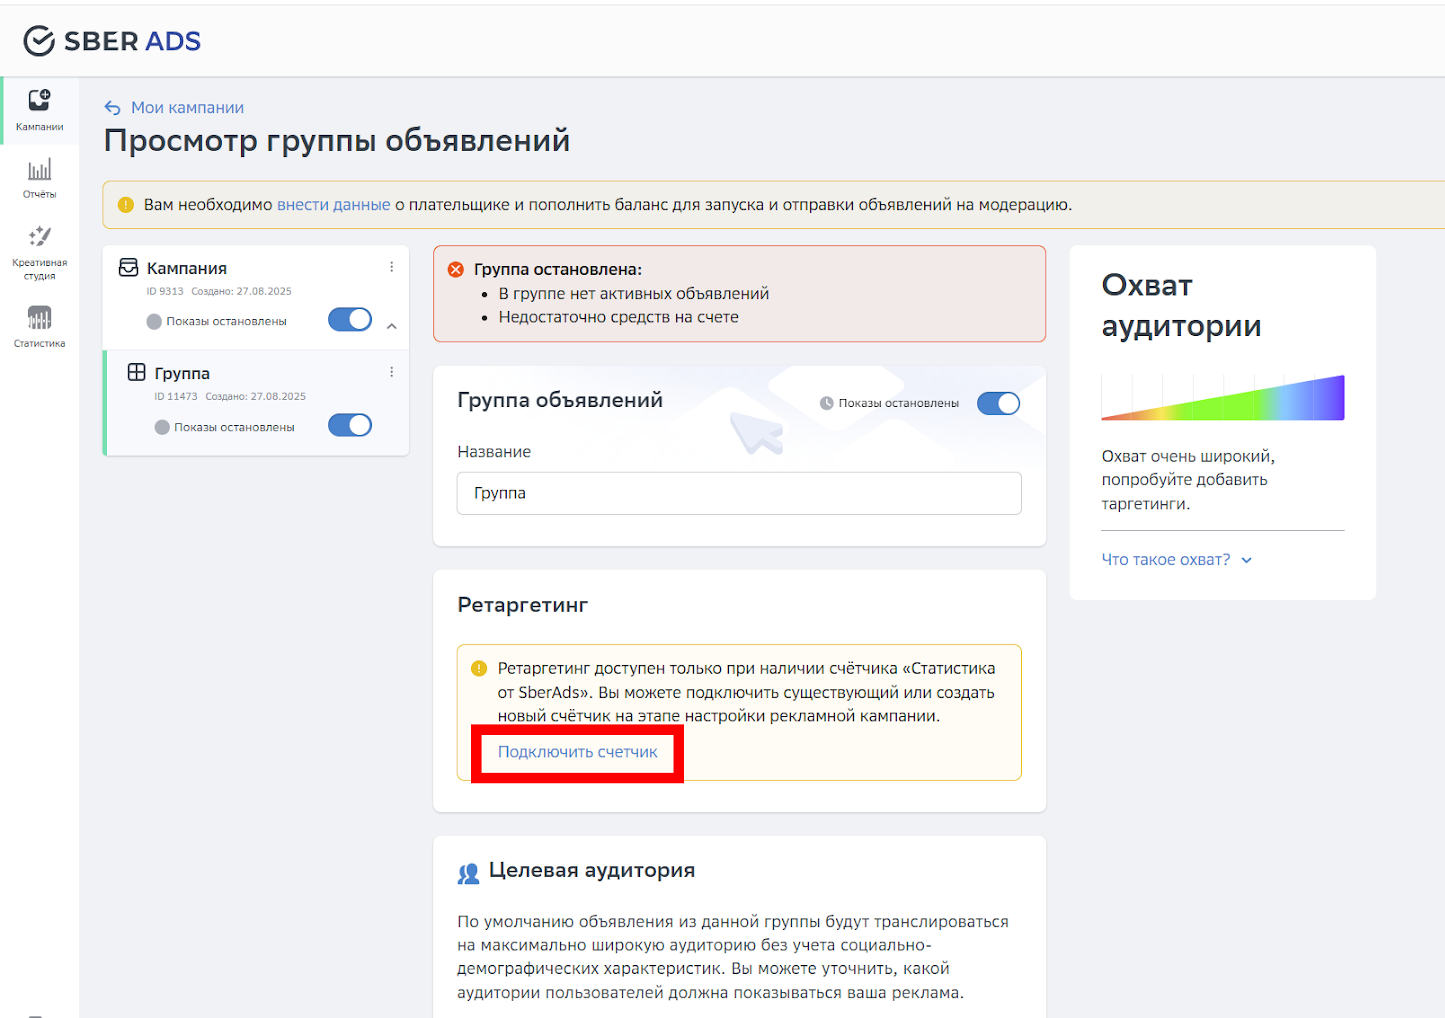Select the Группа item in the campaign tree

180,372
